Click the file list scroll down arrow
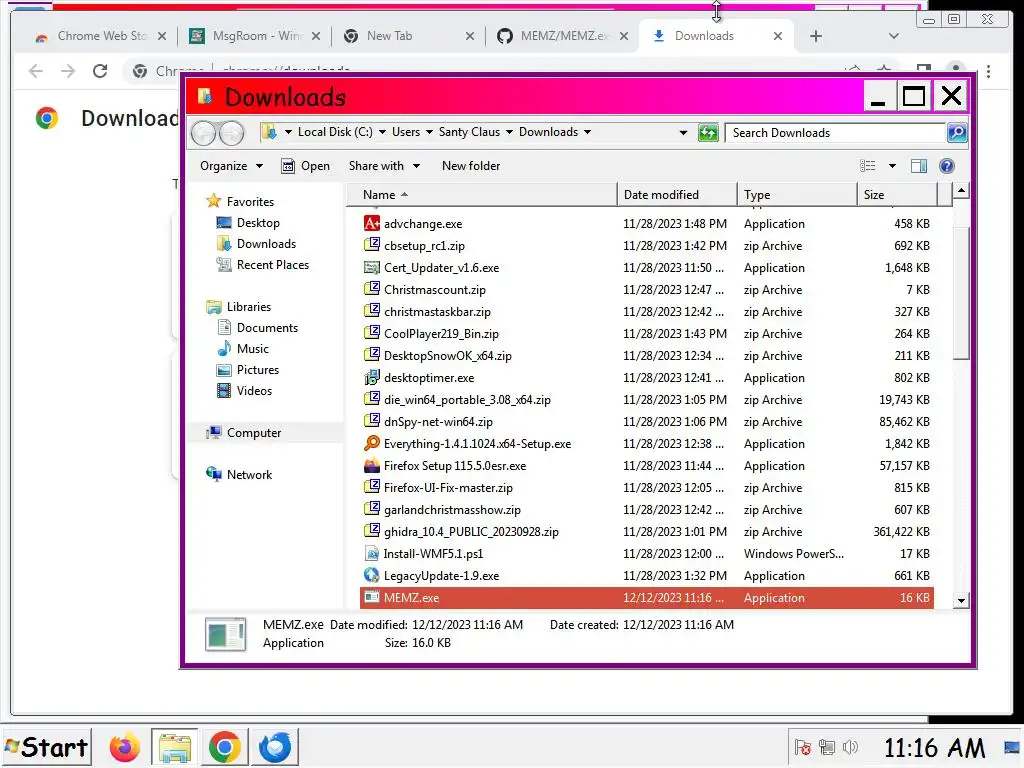The image size is (1024, 768). point(961,601)
